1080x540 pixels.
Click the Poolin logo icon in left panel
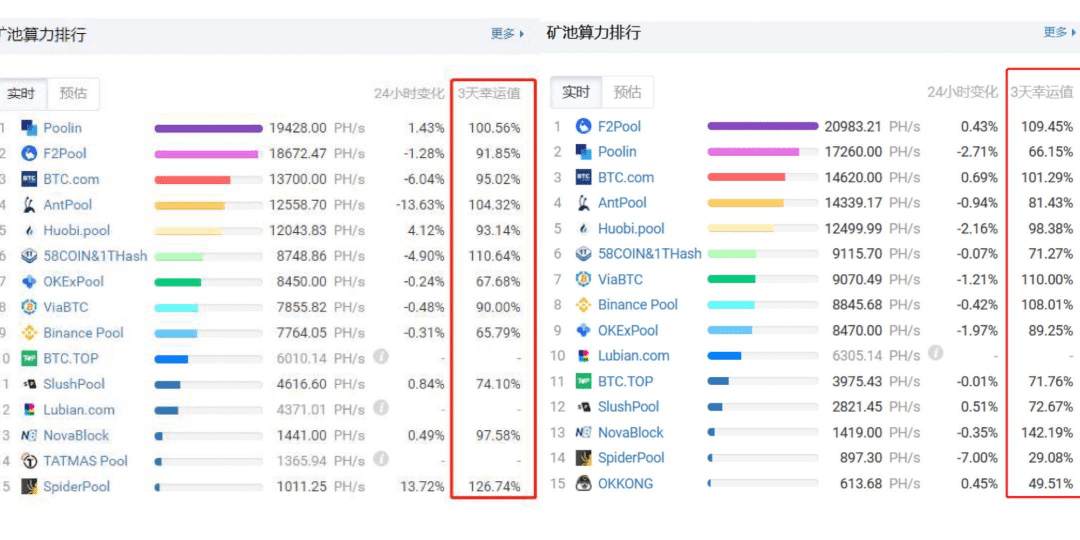pos(29,128)
